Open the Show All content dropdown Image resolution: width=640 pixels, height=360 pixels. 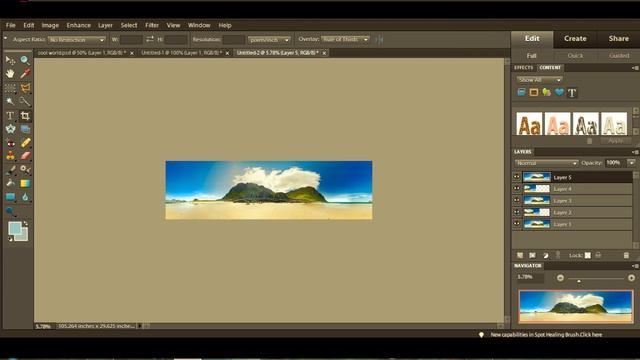tap(539, 80)
